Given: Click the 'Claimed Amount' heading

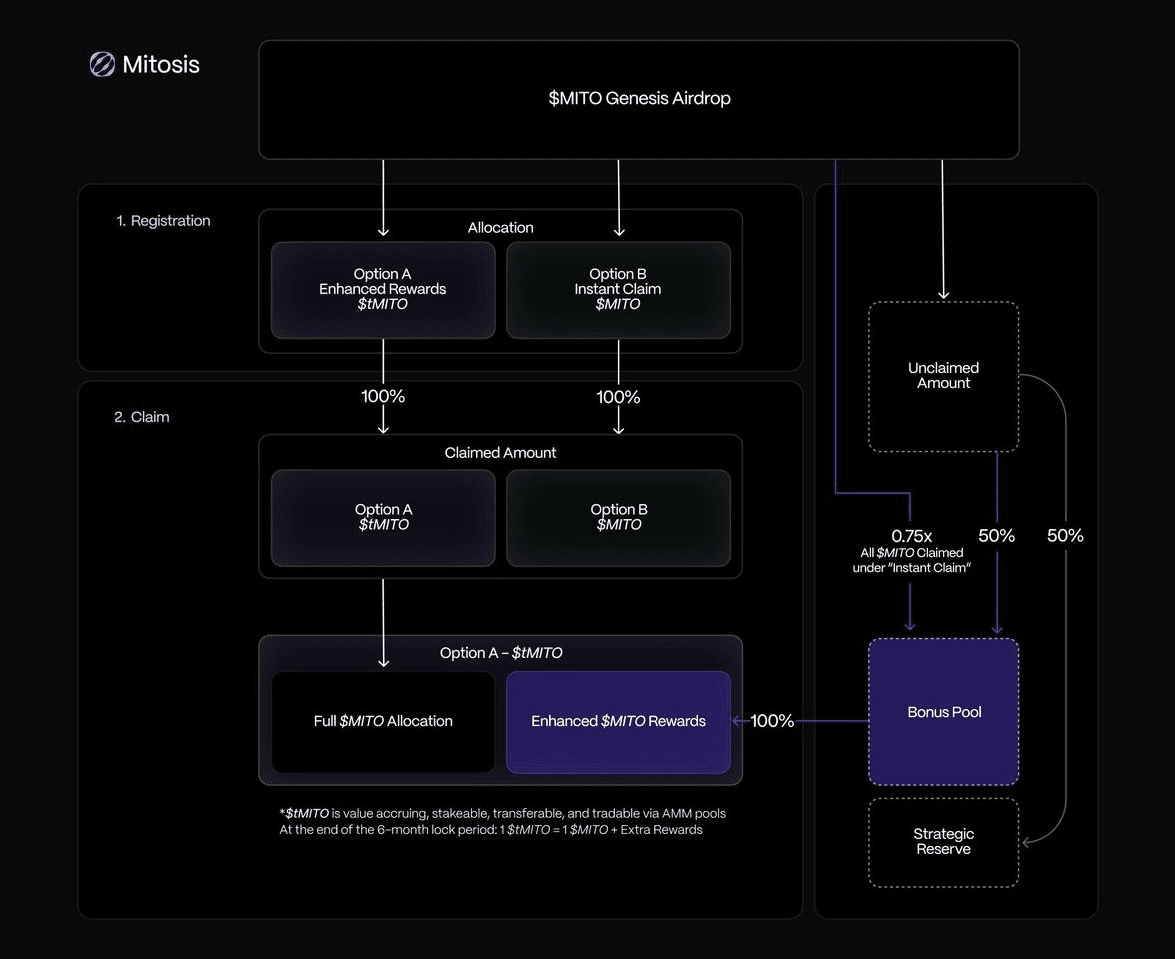Looking at the screenshot, I should click(x=501, y=453).
